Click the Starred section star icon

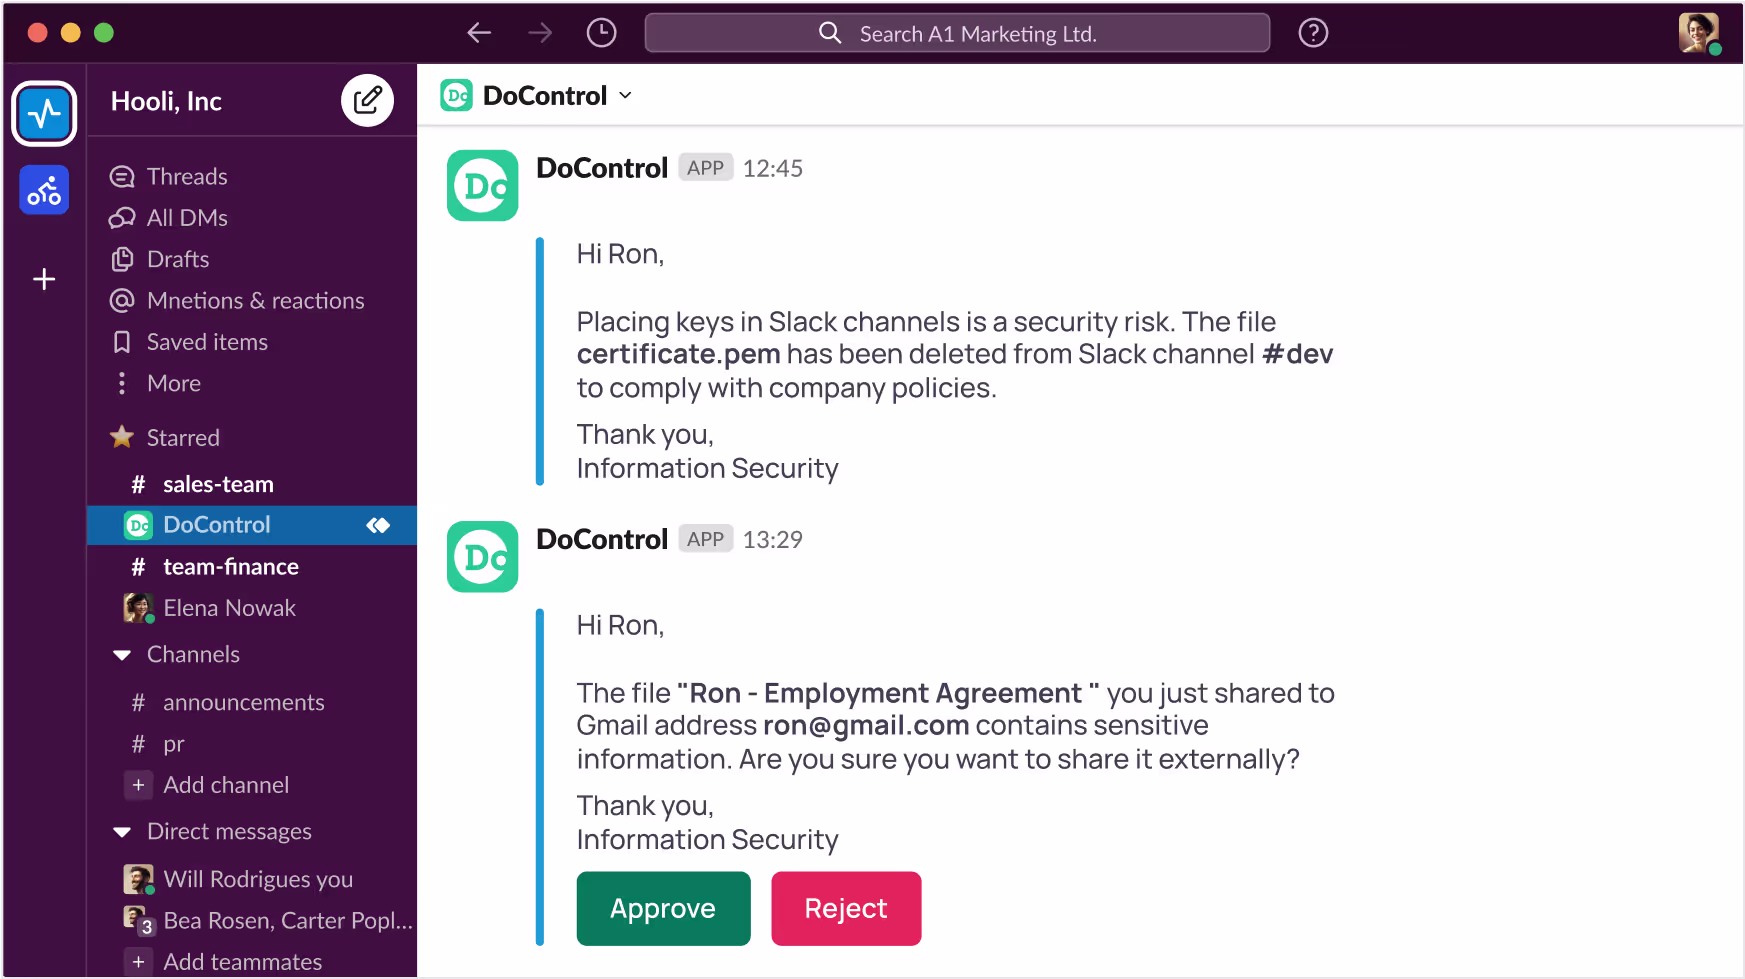pyautogui.click(x=122, y=437)
